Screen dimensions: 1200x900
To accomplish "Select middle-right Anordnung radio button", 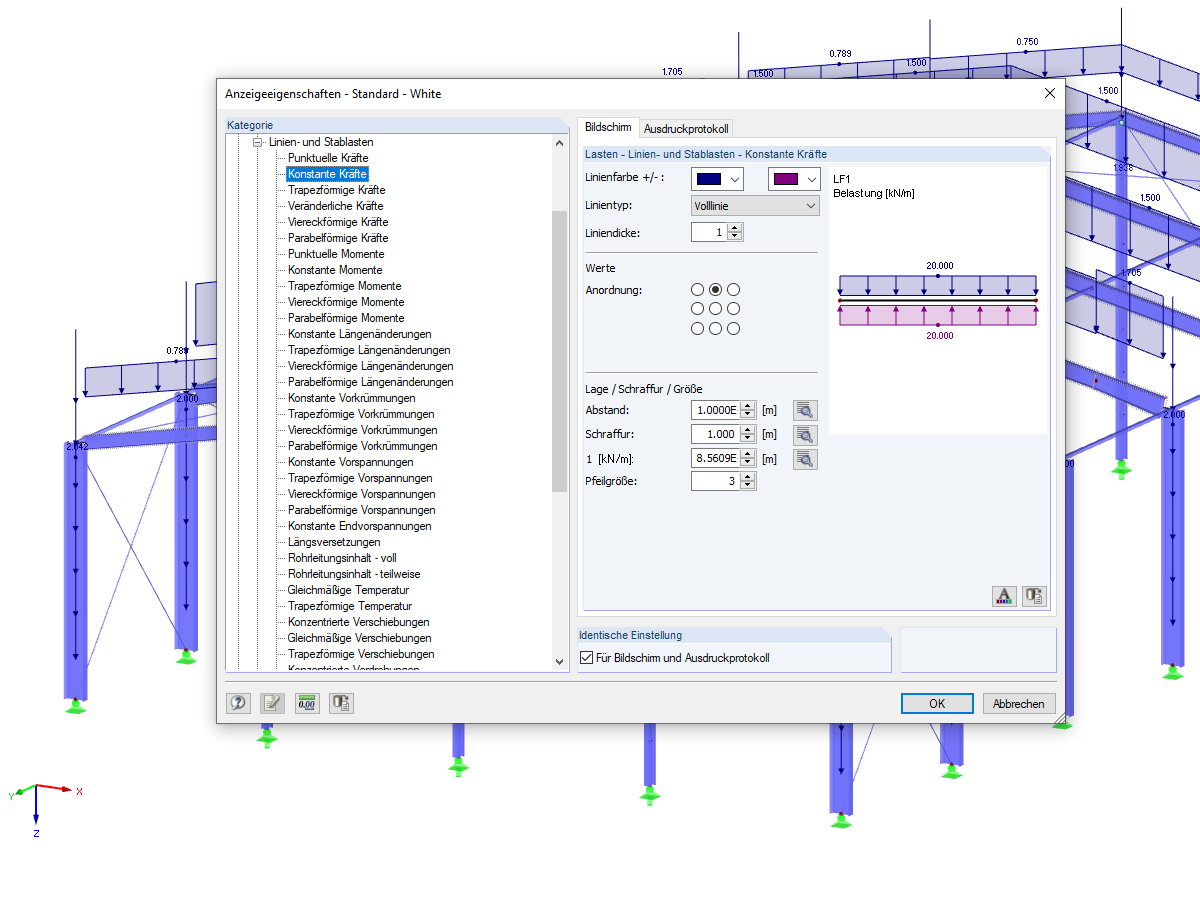I will click(733, 309).
